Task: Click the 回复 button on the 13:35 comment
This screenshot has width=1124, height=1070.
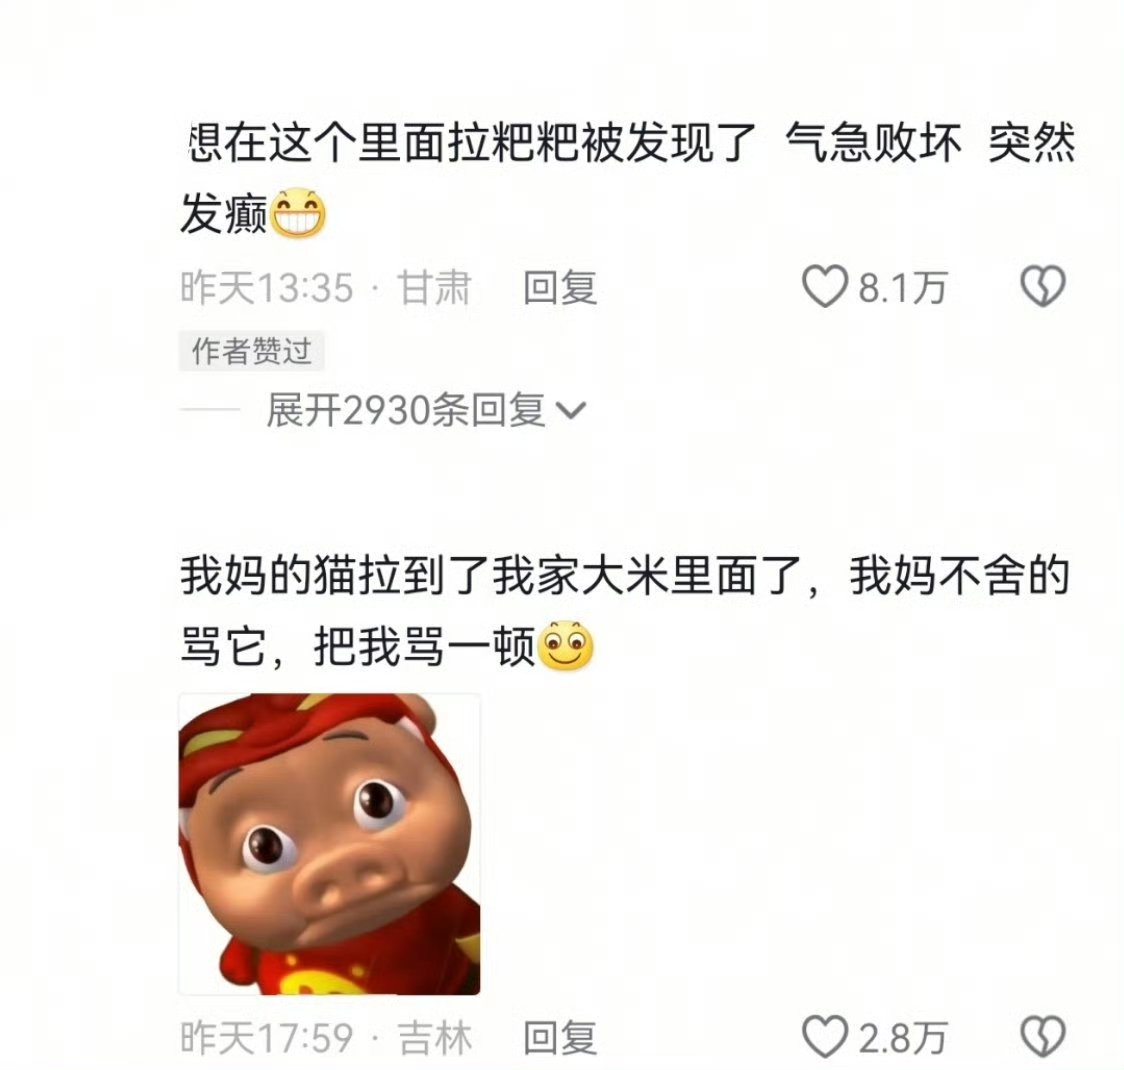Action: click(560, 287)
